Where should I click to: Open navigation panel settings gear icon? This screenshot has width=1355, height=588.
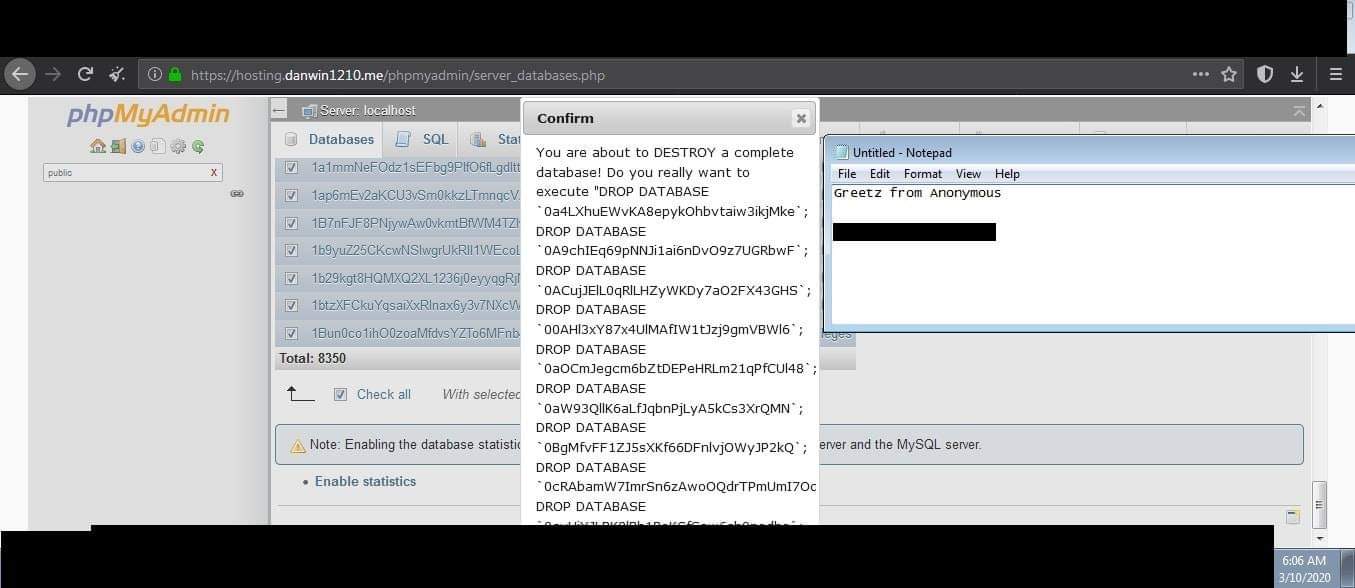pyautogui.click(x=178, y=147)
